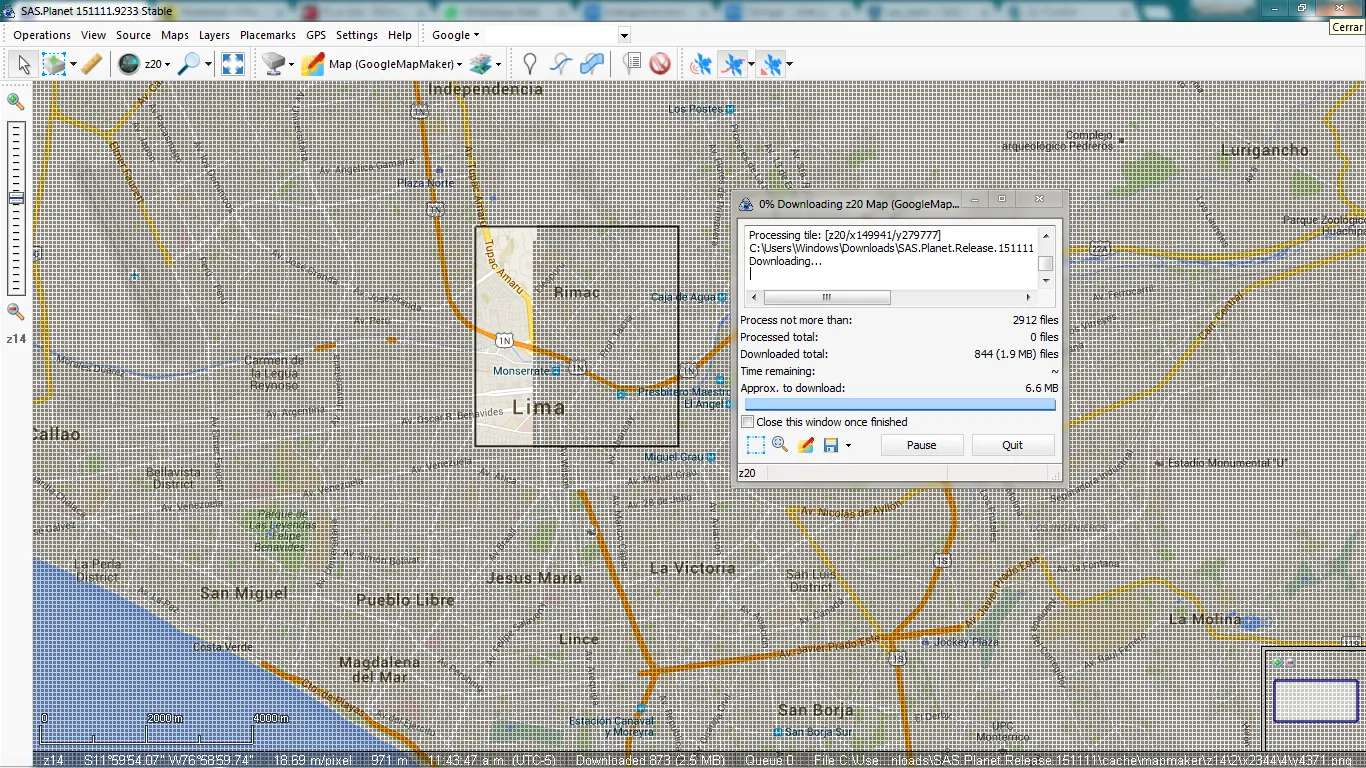This screenshot has width=1366, height=768.
Task: Expand the search box history arrow
Action: tap(624, 35)
